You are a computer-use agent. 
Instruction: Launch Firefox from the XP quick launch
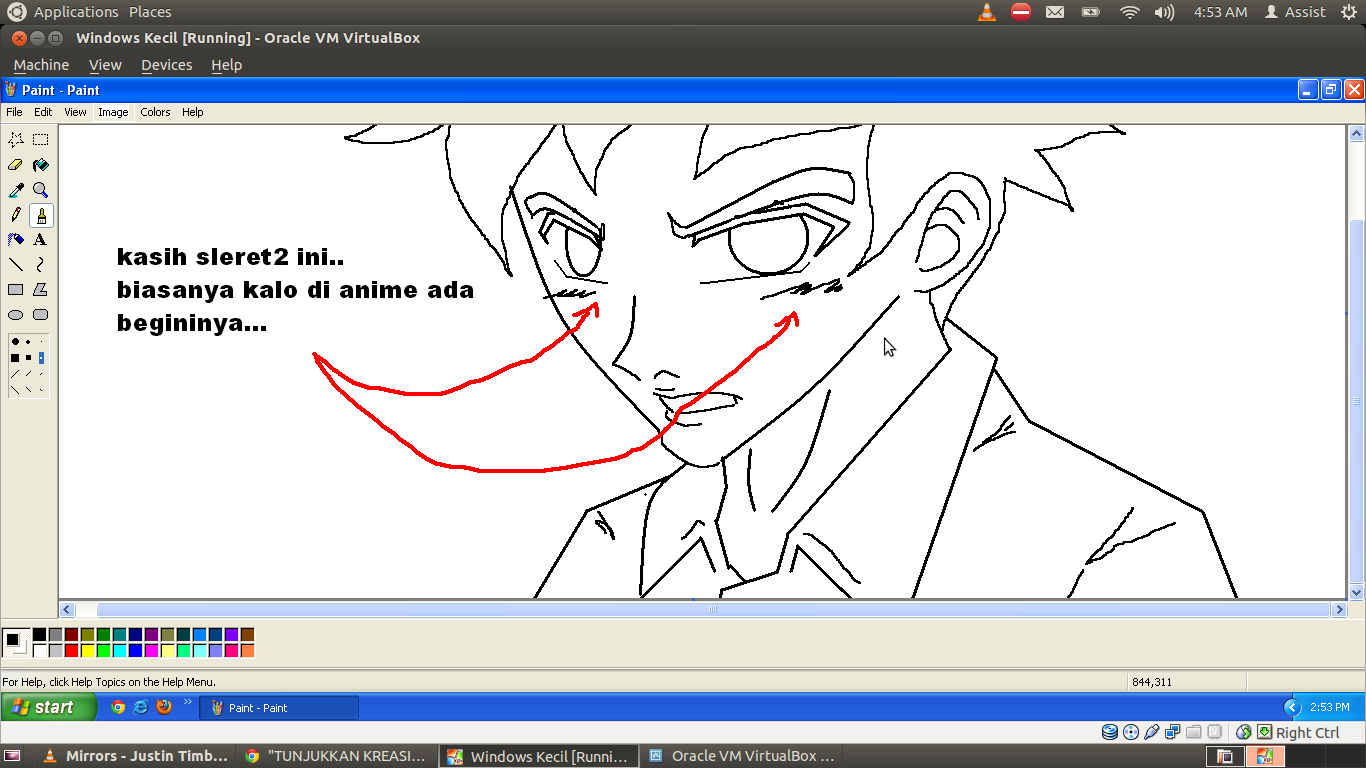pos(164,707)
